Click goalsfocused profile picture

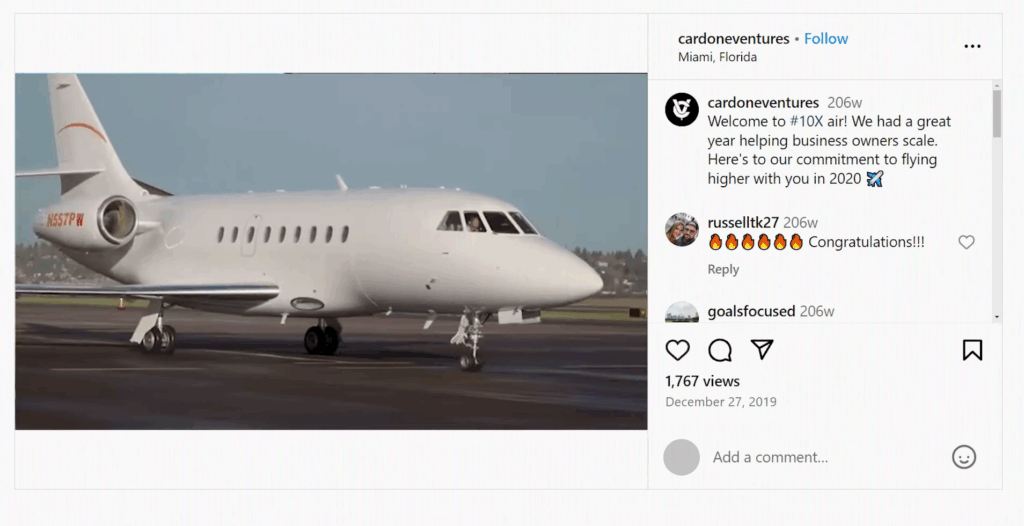click(x=682, y=312)
